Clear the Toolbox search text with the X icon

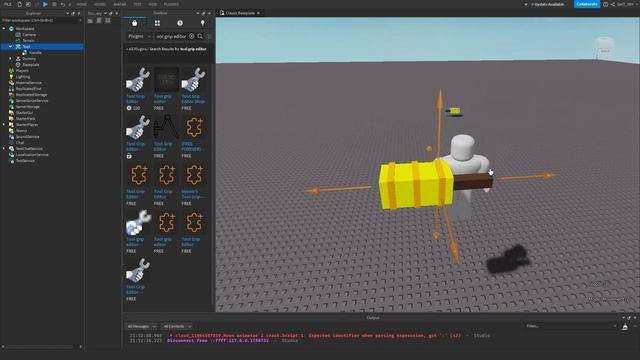click(x=192, y=36)
